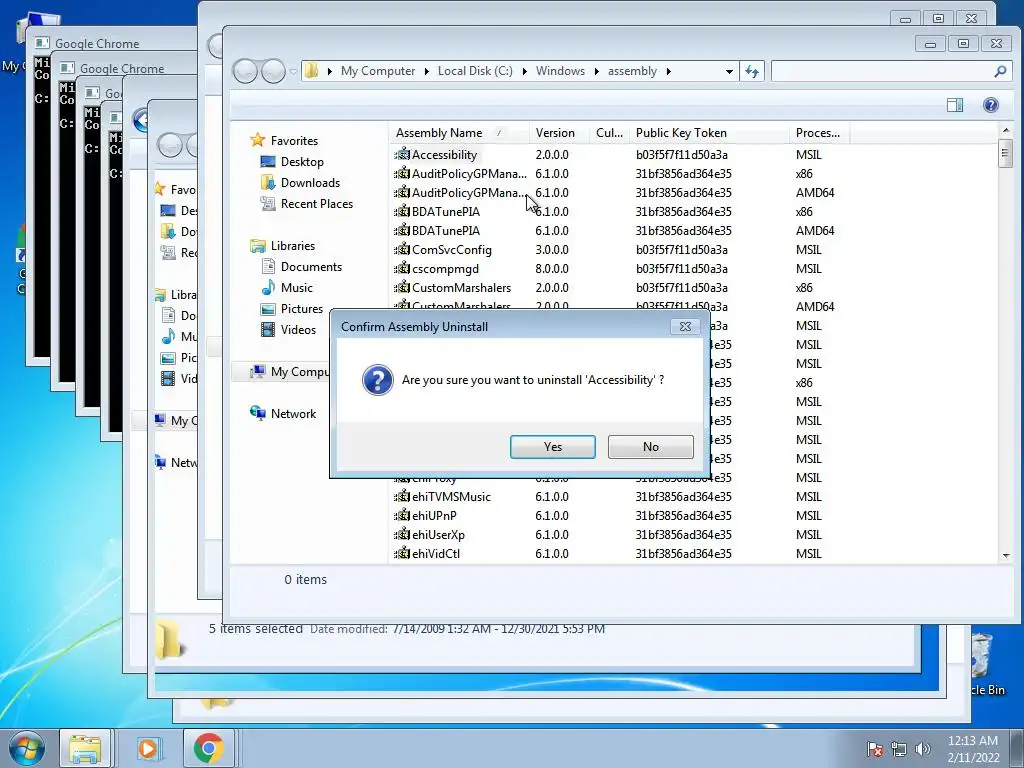Expand the arrow after 'assembly' breadcrumb
The height and width of the screenshot is (768, 1024).
pos(669,71)
